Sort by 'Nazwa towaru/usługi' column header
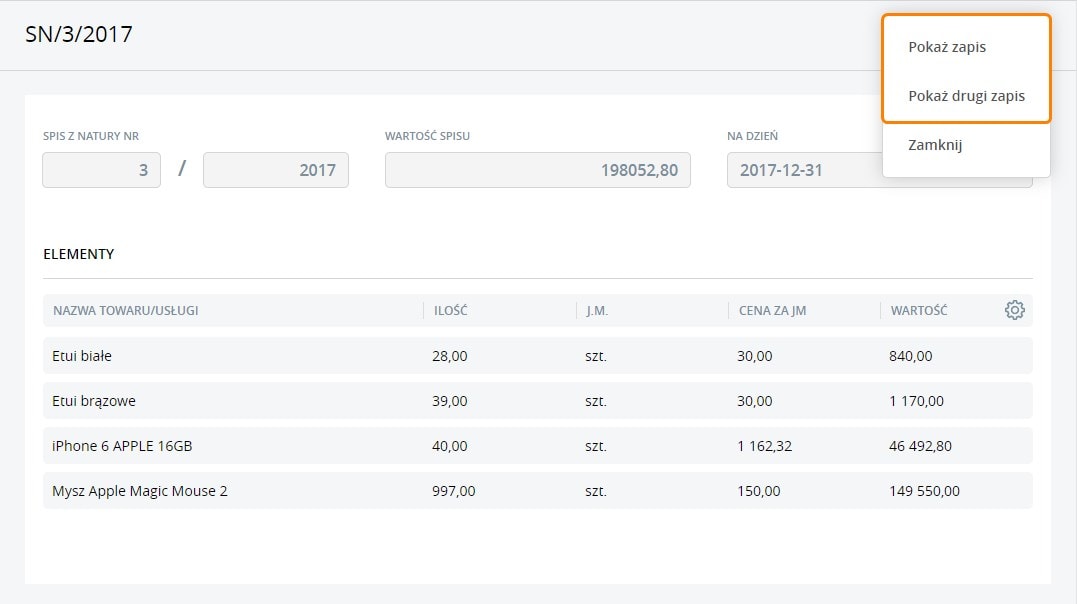1077x604 pixels. (126, 310)
